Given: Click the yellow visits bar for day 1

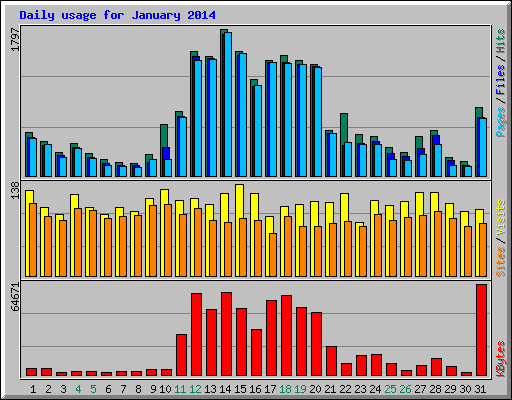Looking at the screenshot, I should coord(28,233).
